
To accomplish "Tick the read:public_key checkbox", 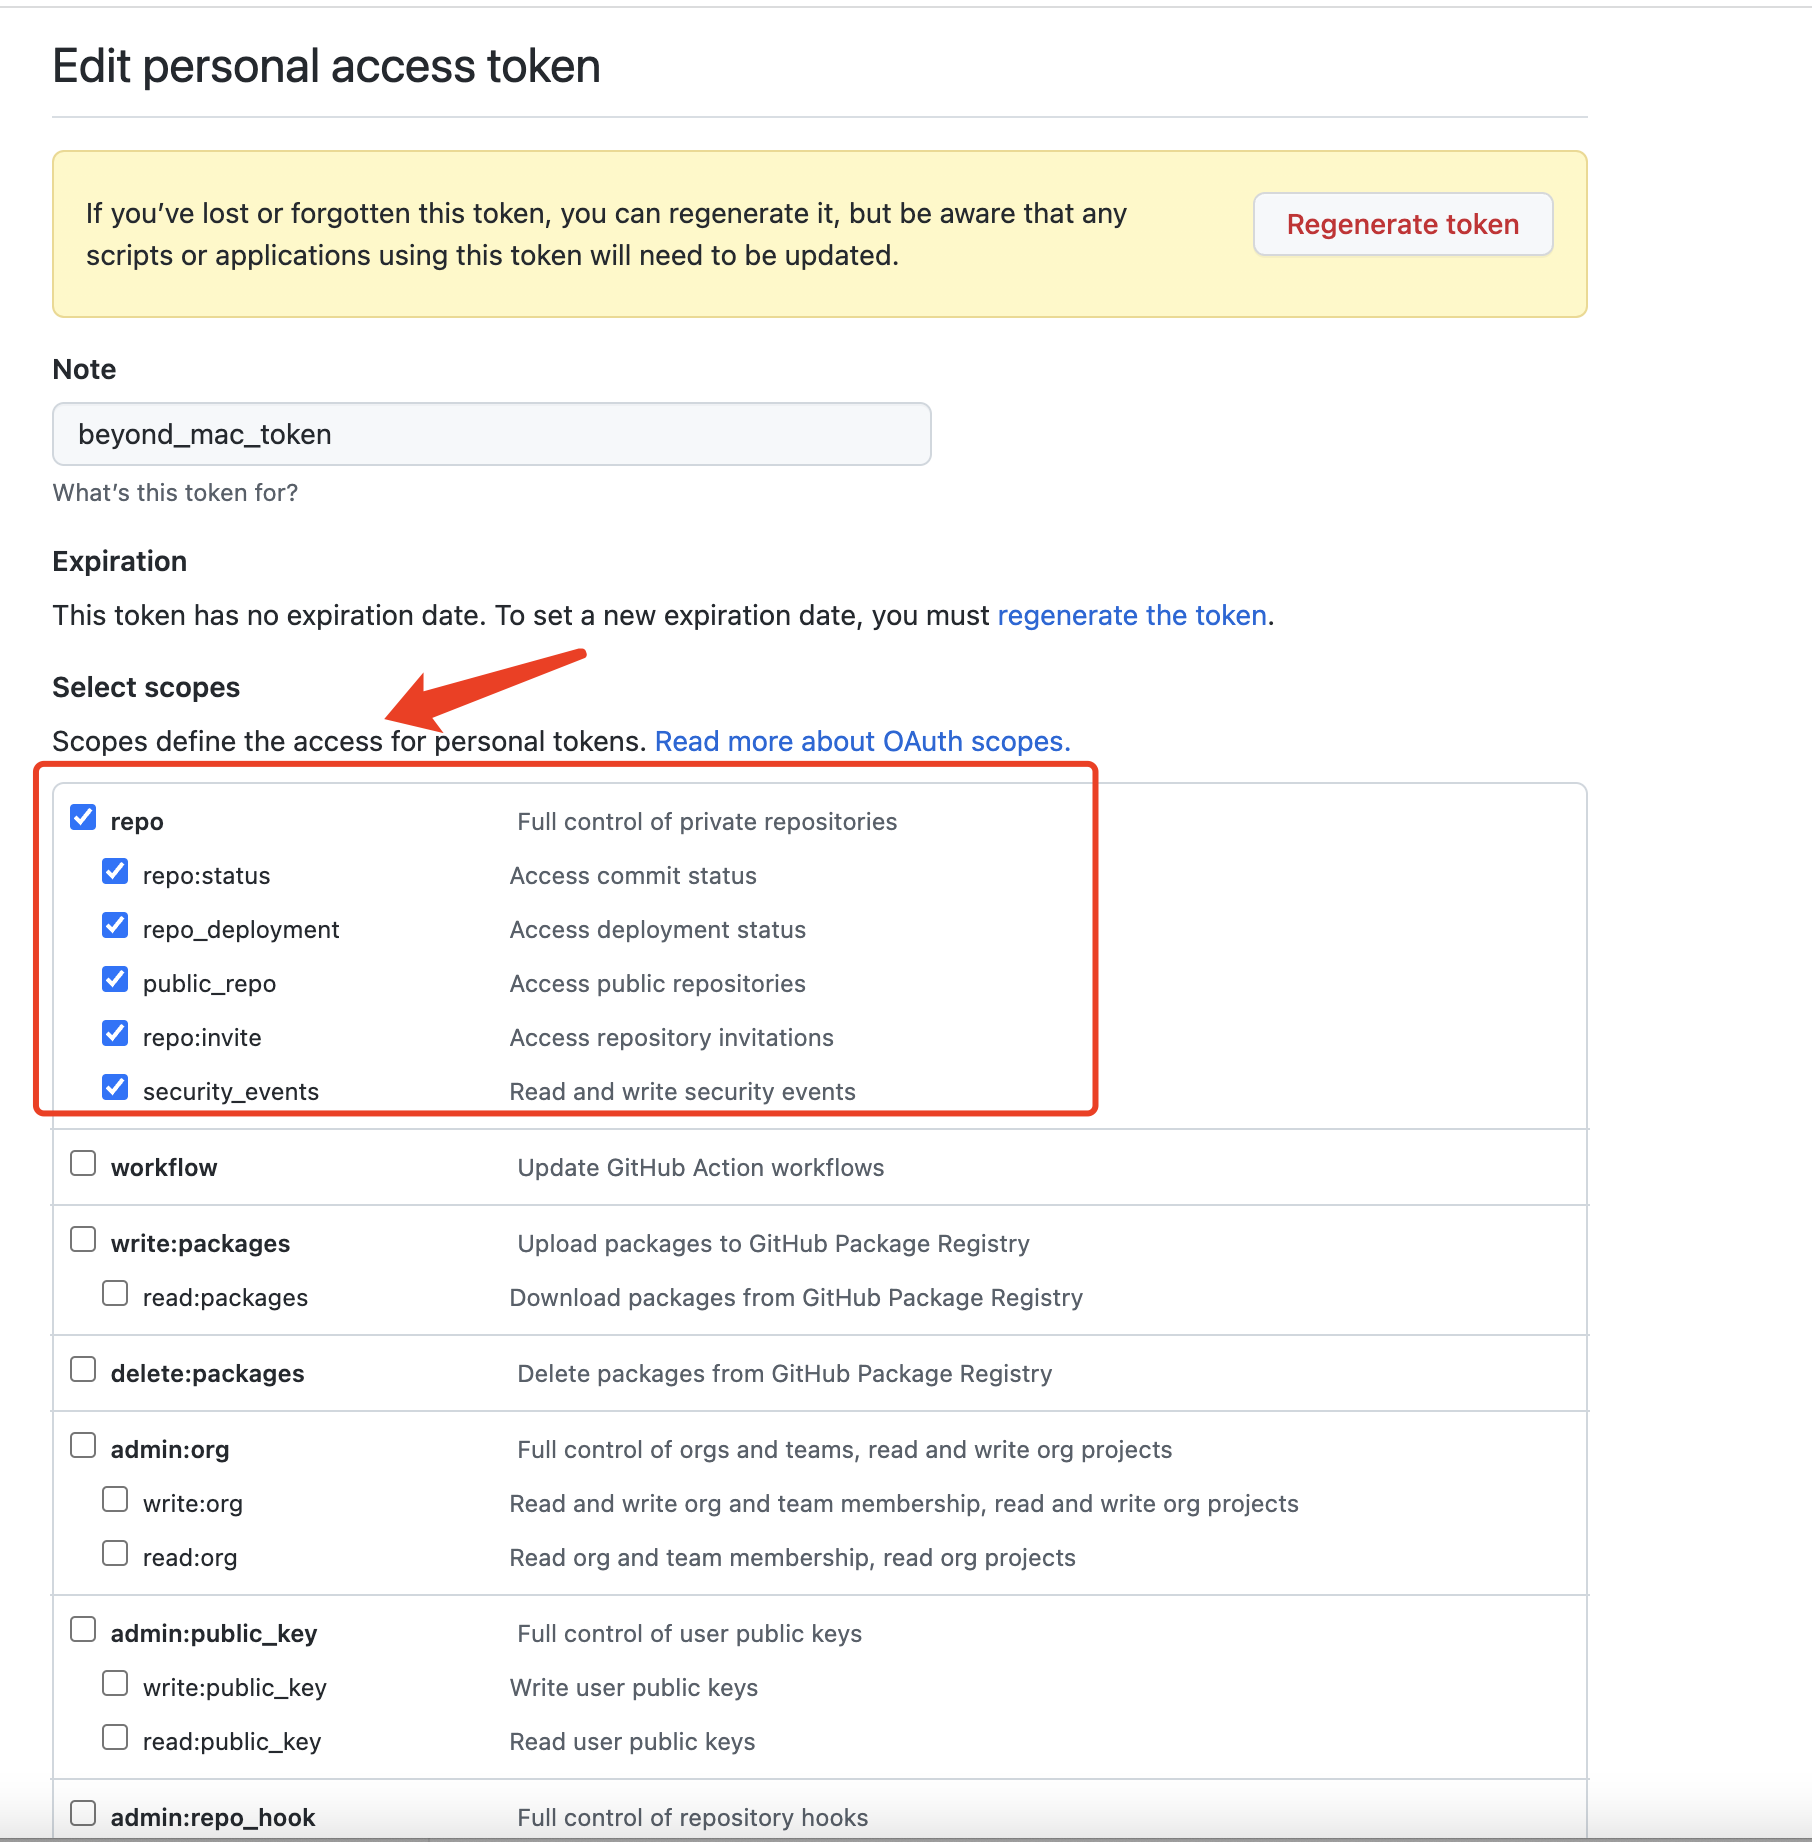I will (115, 1738).
